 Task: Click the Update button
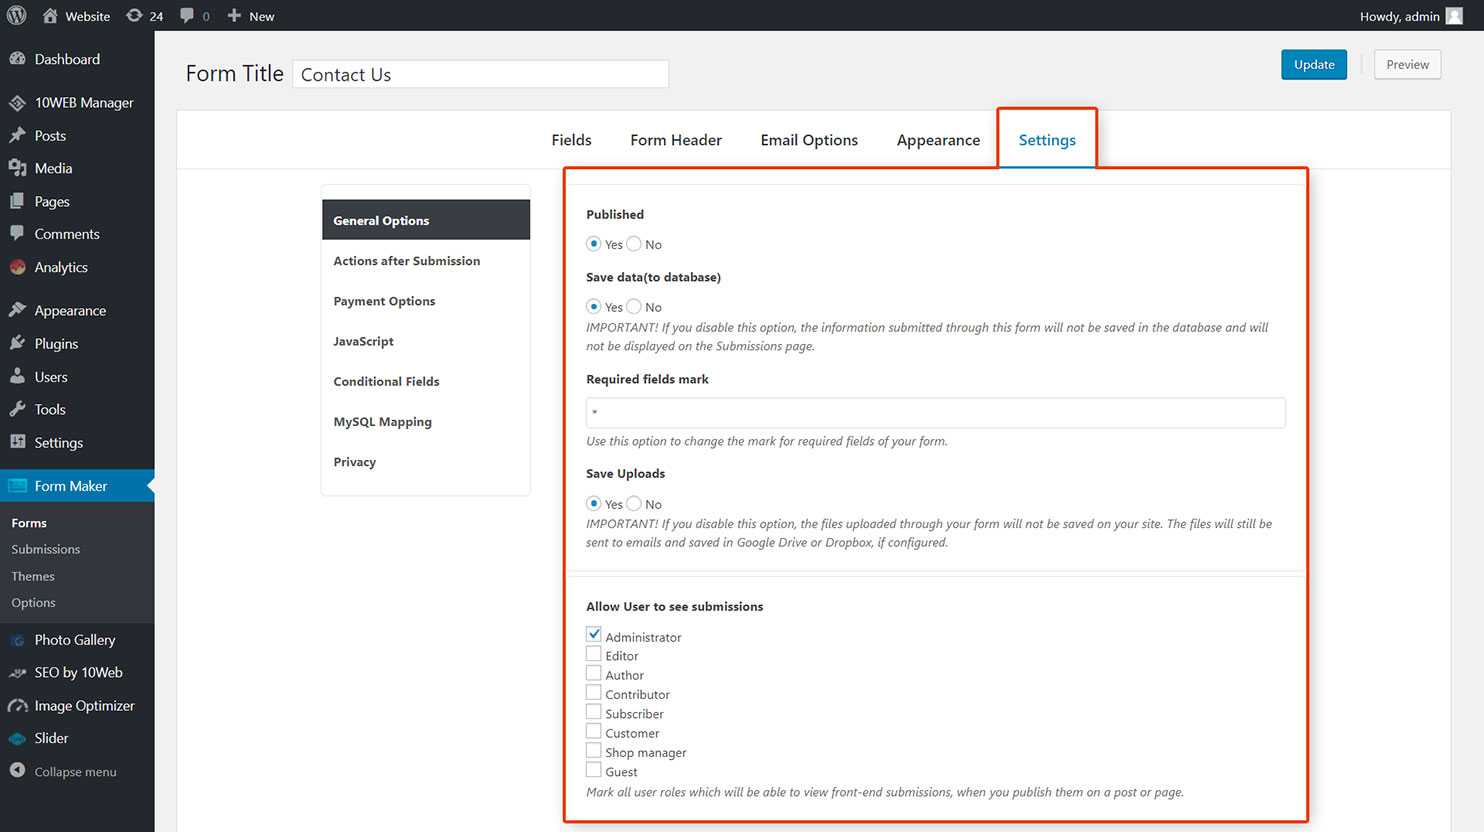[x=1314, y=64]
